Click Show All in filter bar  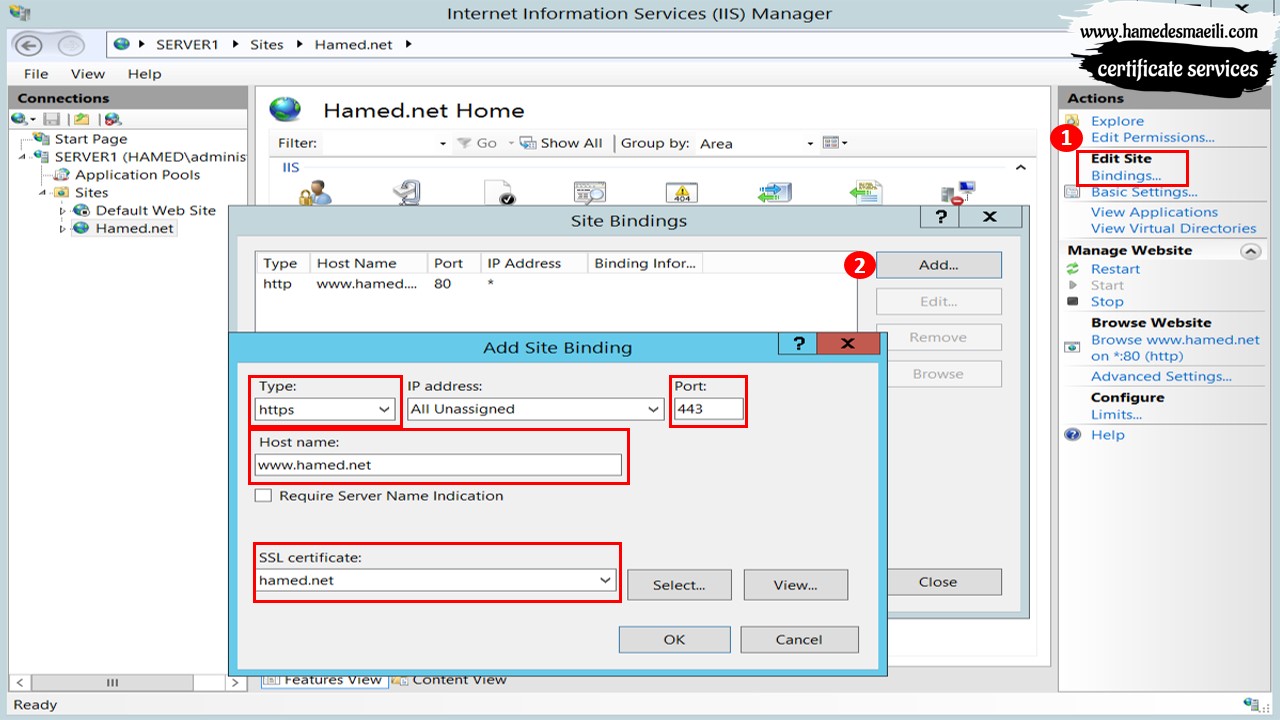561,143
